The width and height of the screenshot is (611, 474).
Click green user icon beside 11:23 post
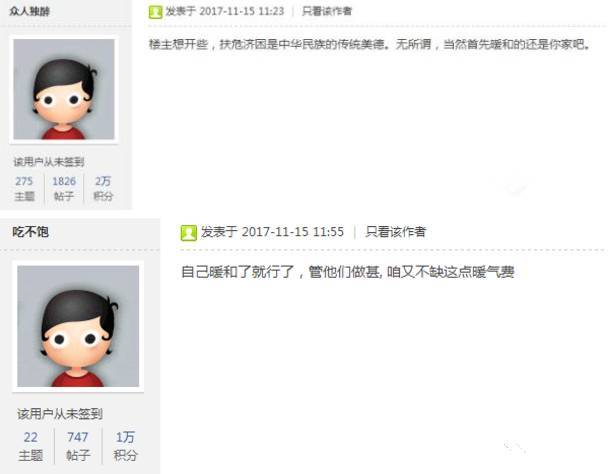(155, 12)
